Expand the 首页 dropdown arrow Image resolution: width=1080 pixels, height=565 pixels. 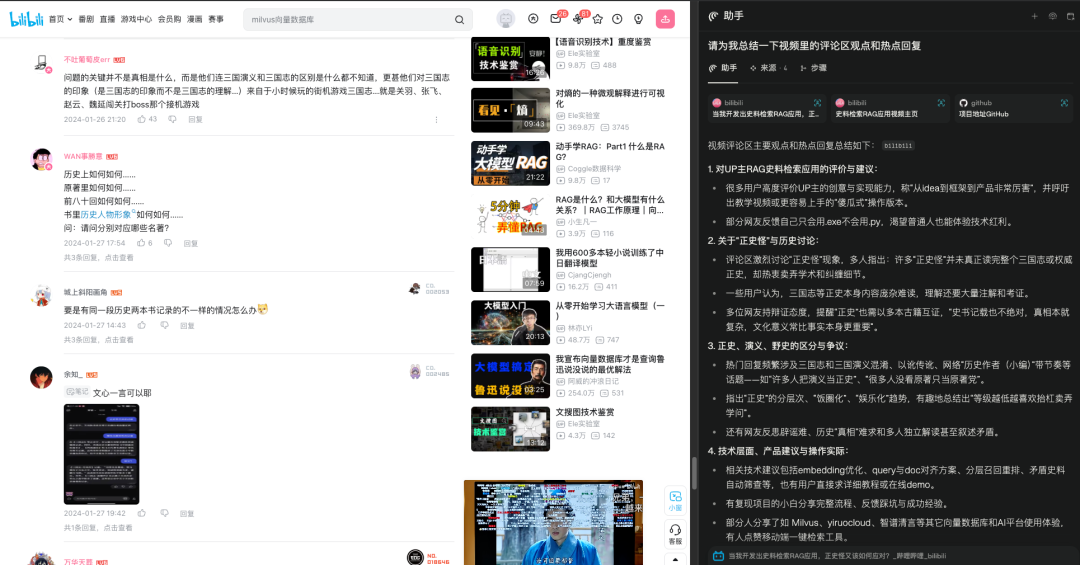coord(70,19)
